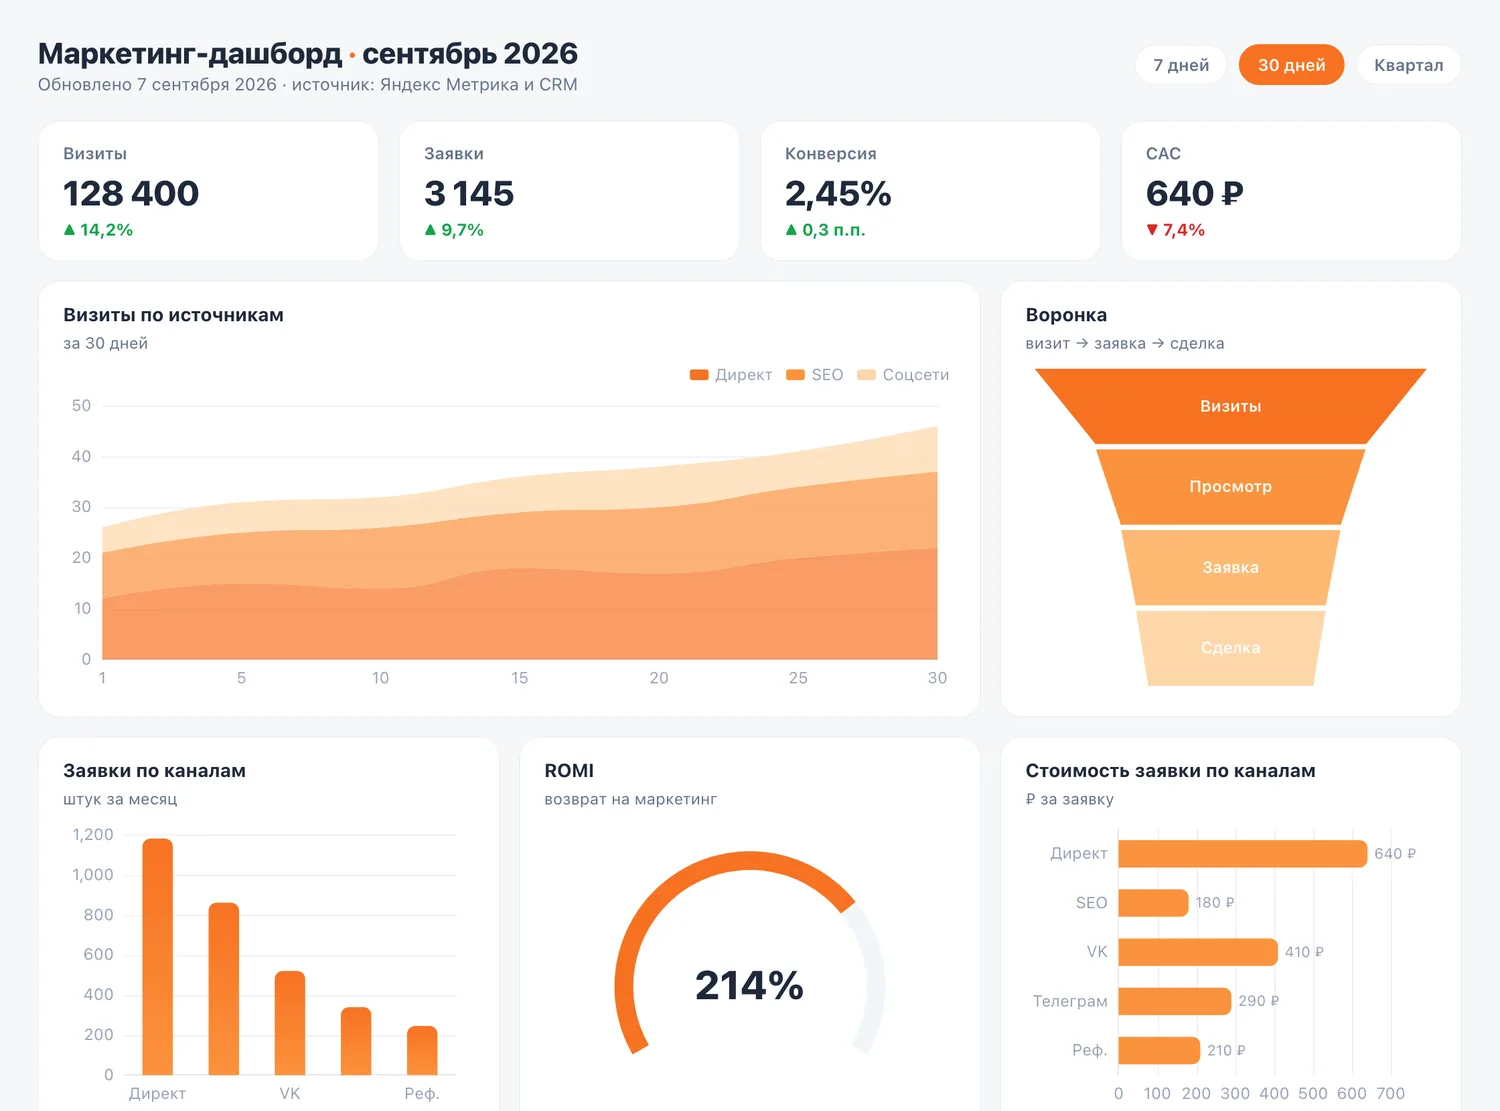Select the Просмотр funnel stage
The width and height of the screenshot is (1500, 1111).
[x=1230, y=487]
